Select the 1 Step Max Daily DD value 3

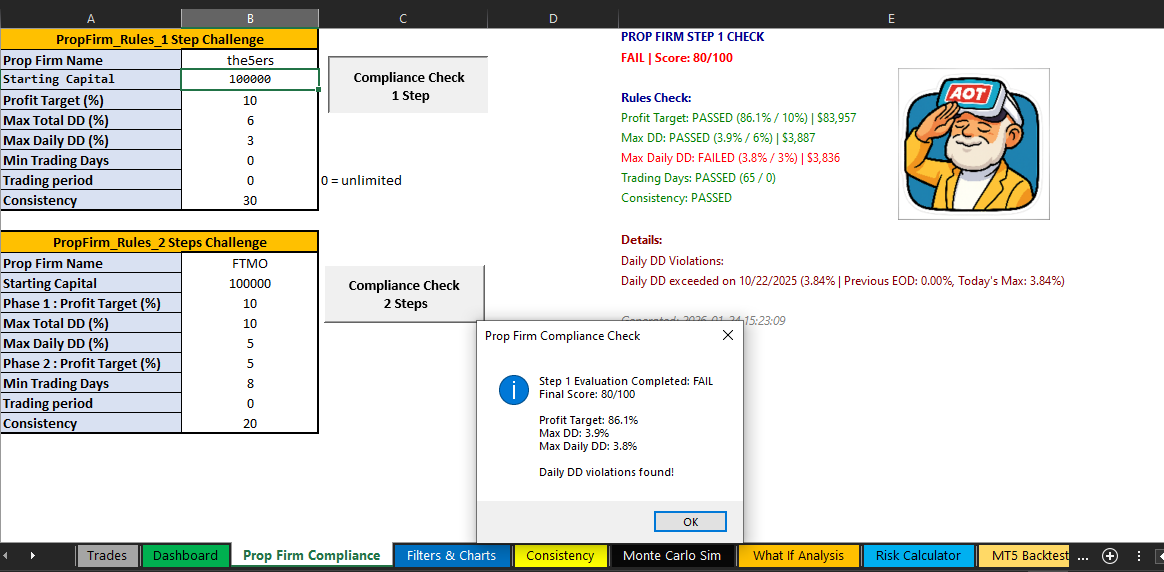coord(250,140)
